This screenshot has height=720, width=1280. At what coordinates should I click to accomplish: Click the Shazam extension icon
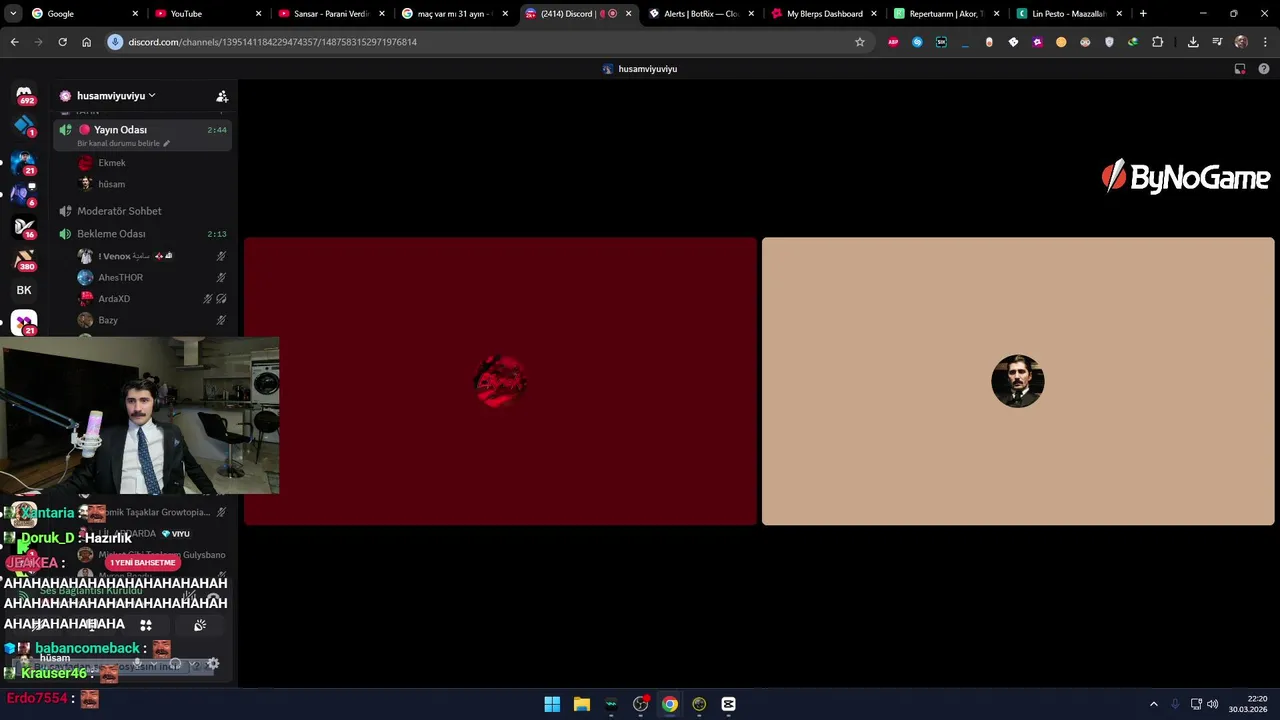917,42
